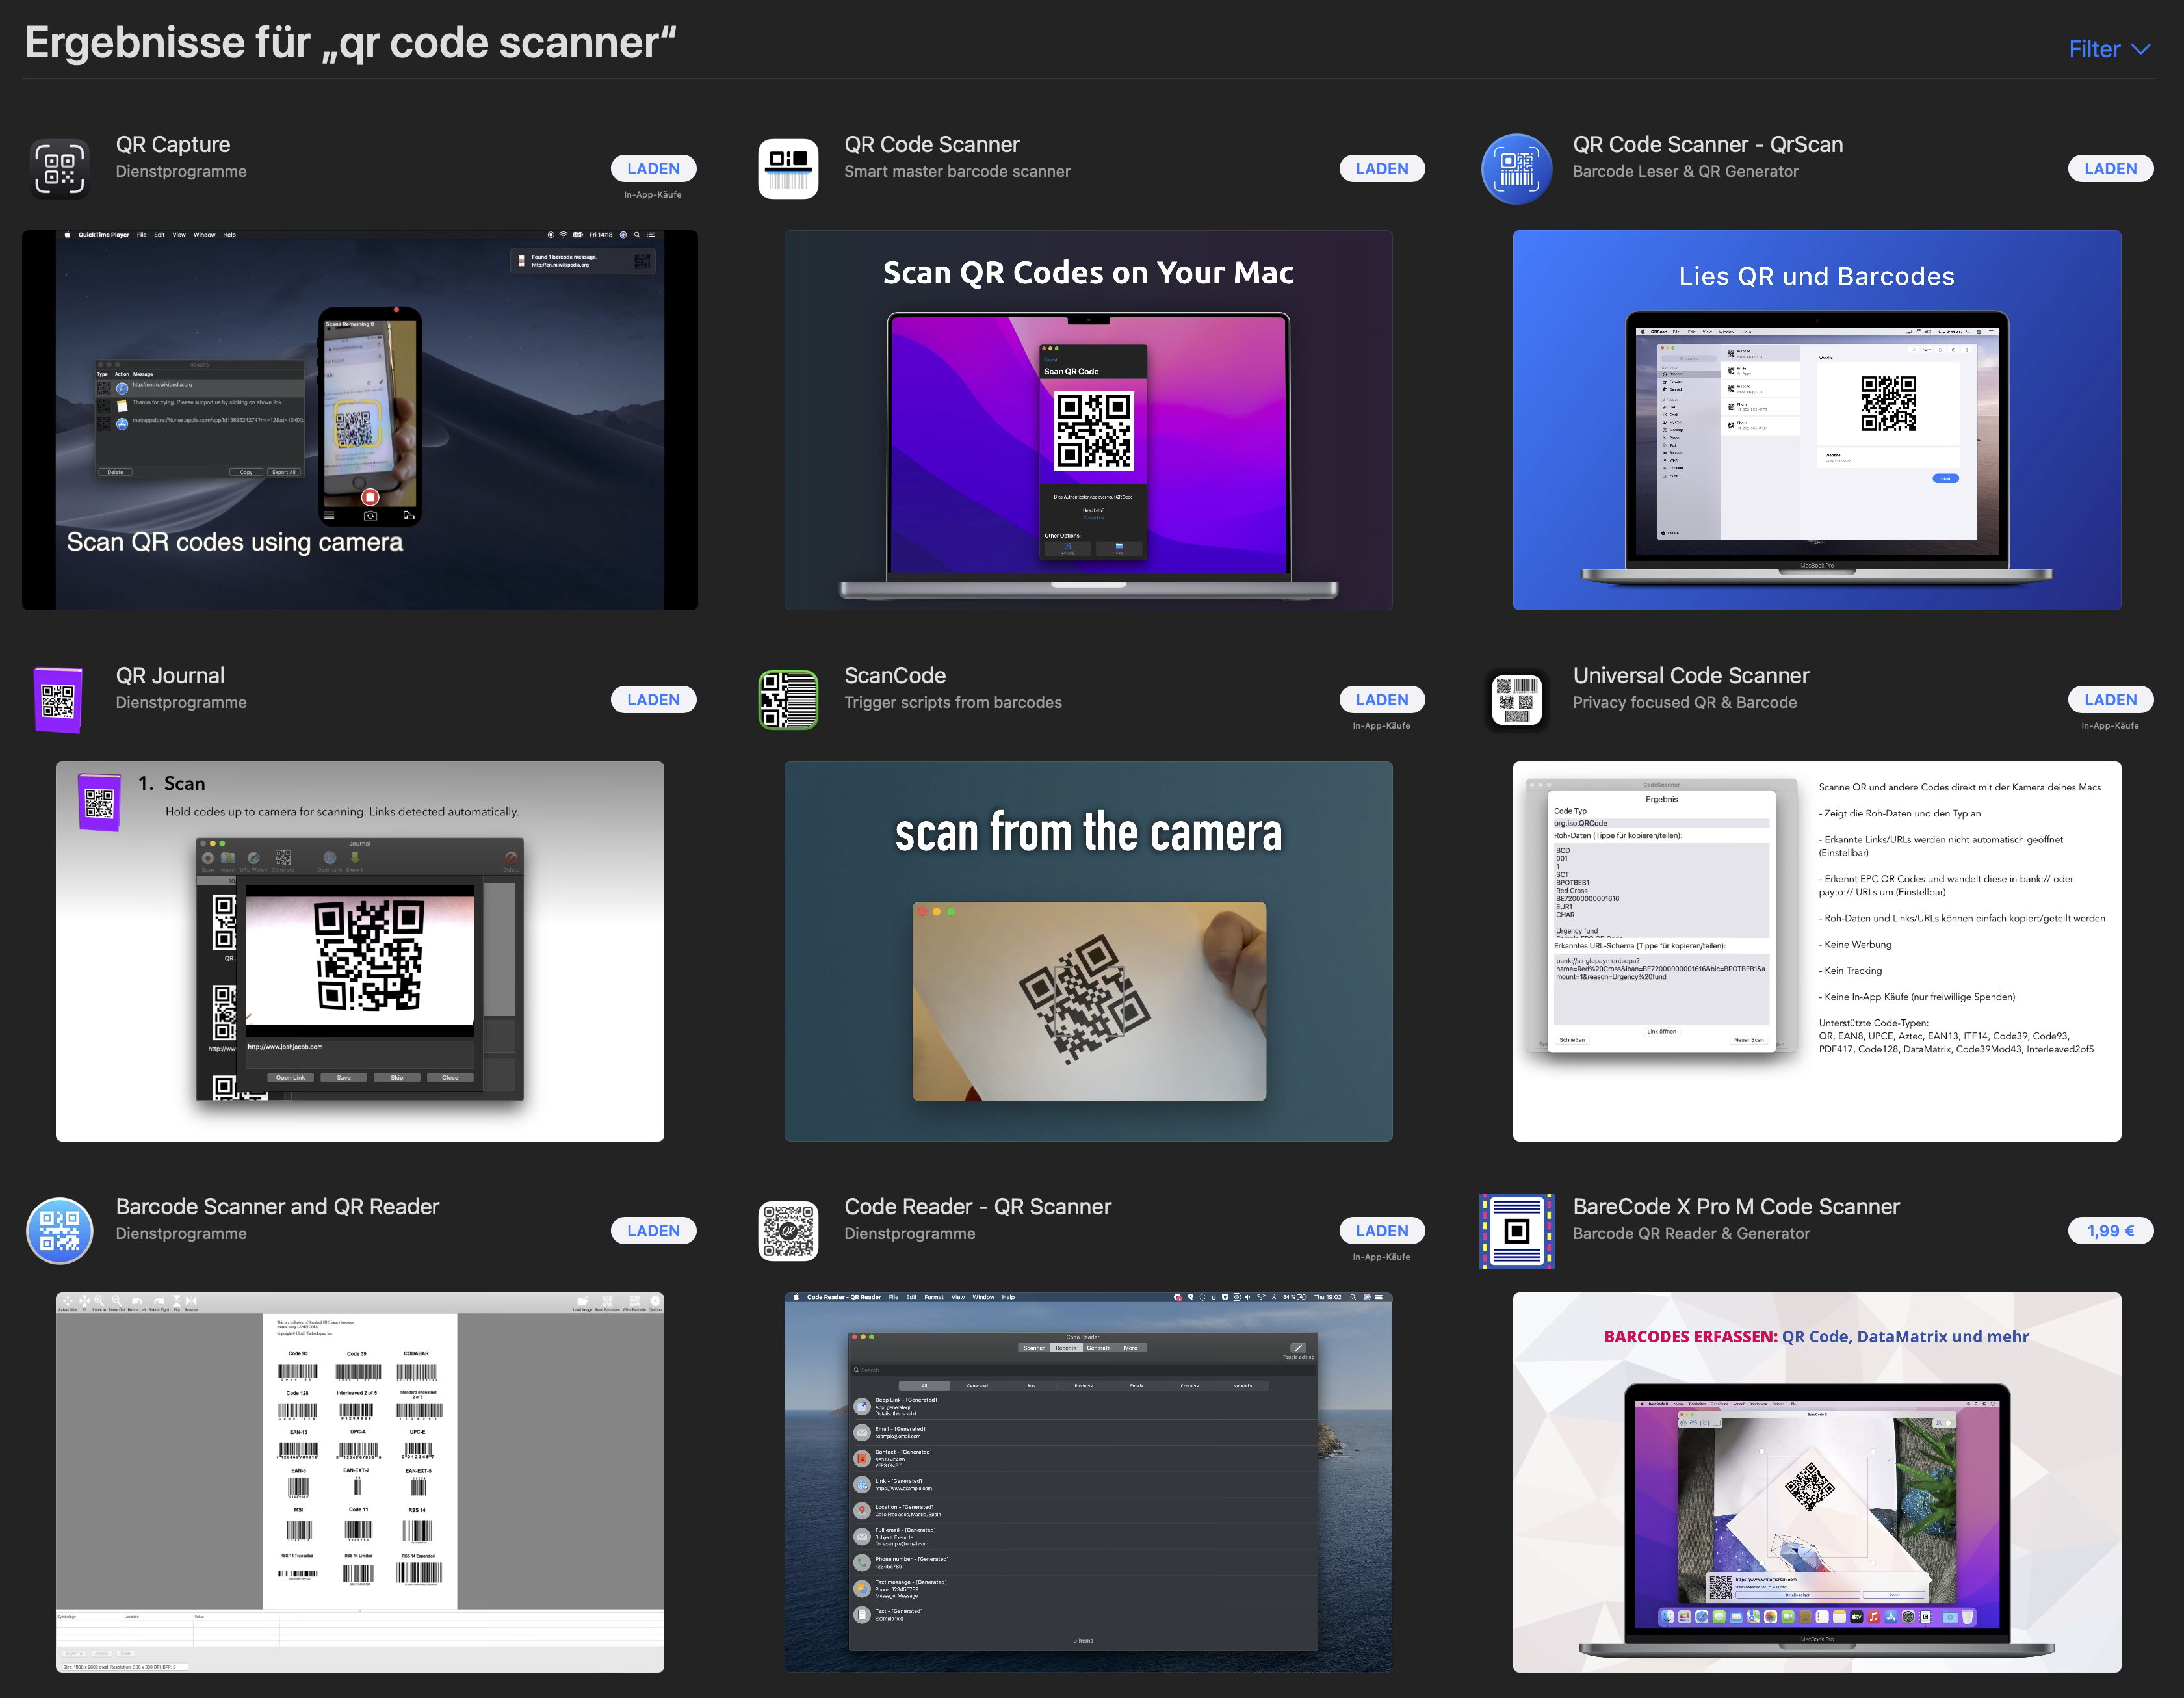Screen dimensions: 2184x1698
Task: Click Barcode Scanner and QR Reader icon
Action: point(59,1230)
